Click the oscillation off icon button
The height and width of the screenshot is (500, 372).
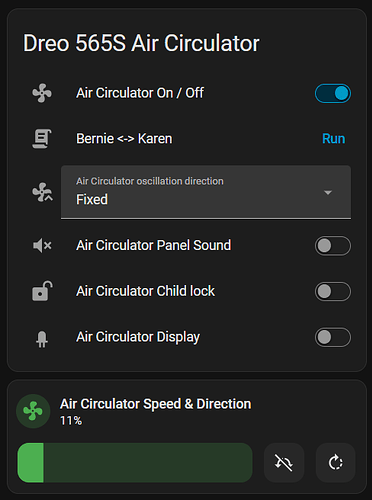[x=284, y=463]
